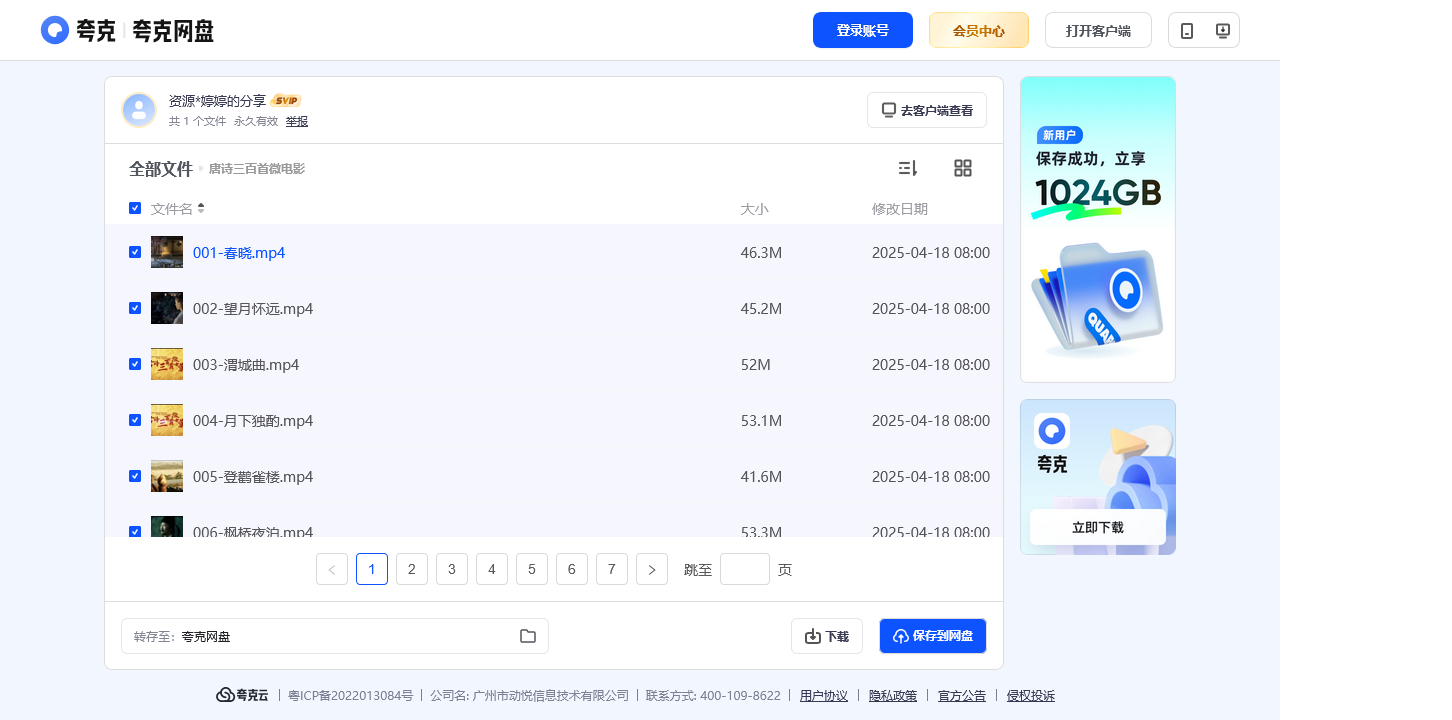The height and width of the screenshot is (720, 1452).
Task: Open 侵权投诉 link in footer
Action: tap(1031, 695)
